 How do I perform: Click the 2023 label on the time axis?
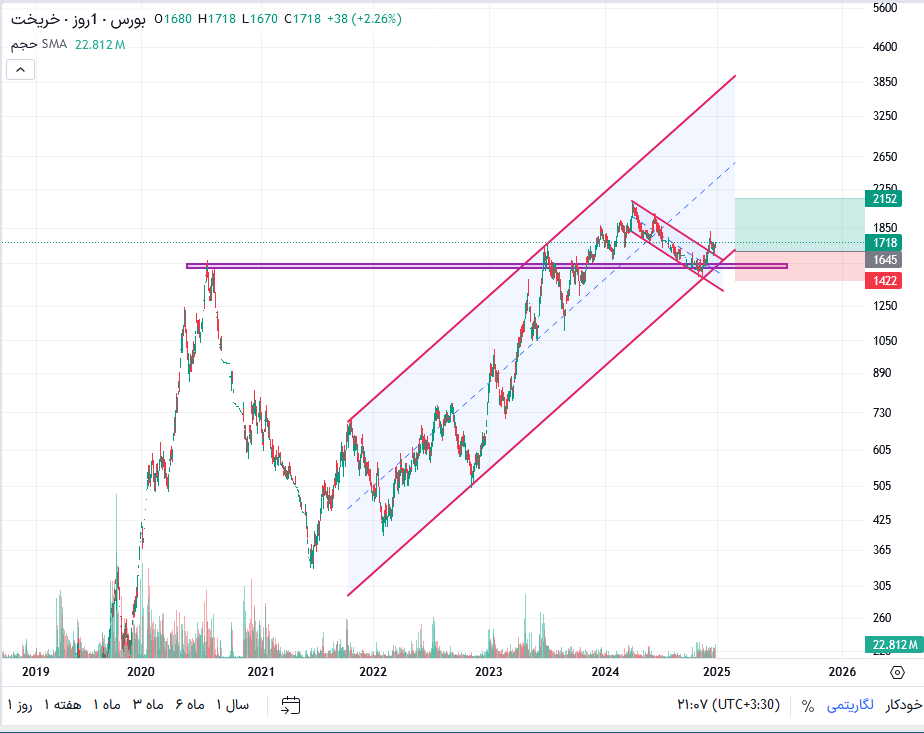(x=489, y=672)
